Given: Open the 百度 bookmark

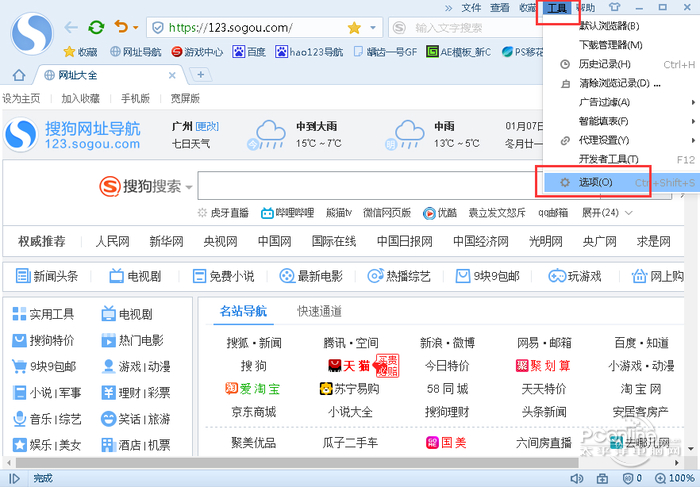Looking at the screenshot, I should tap(249, 52).
